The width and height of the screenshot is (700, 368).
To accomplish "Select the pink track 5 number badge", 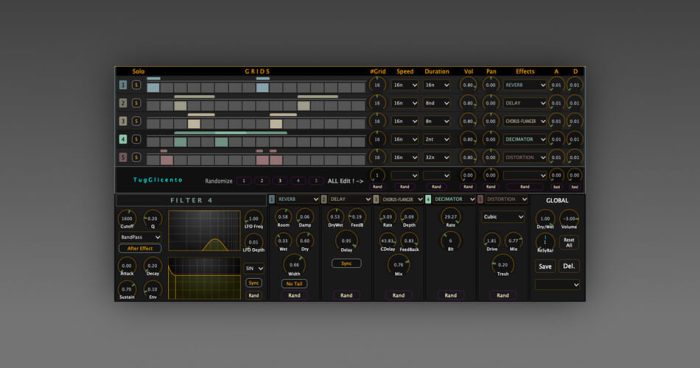I will (x=123, y=157).
